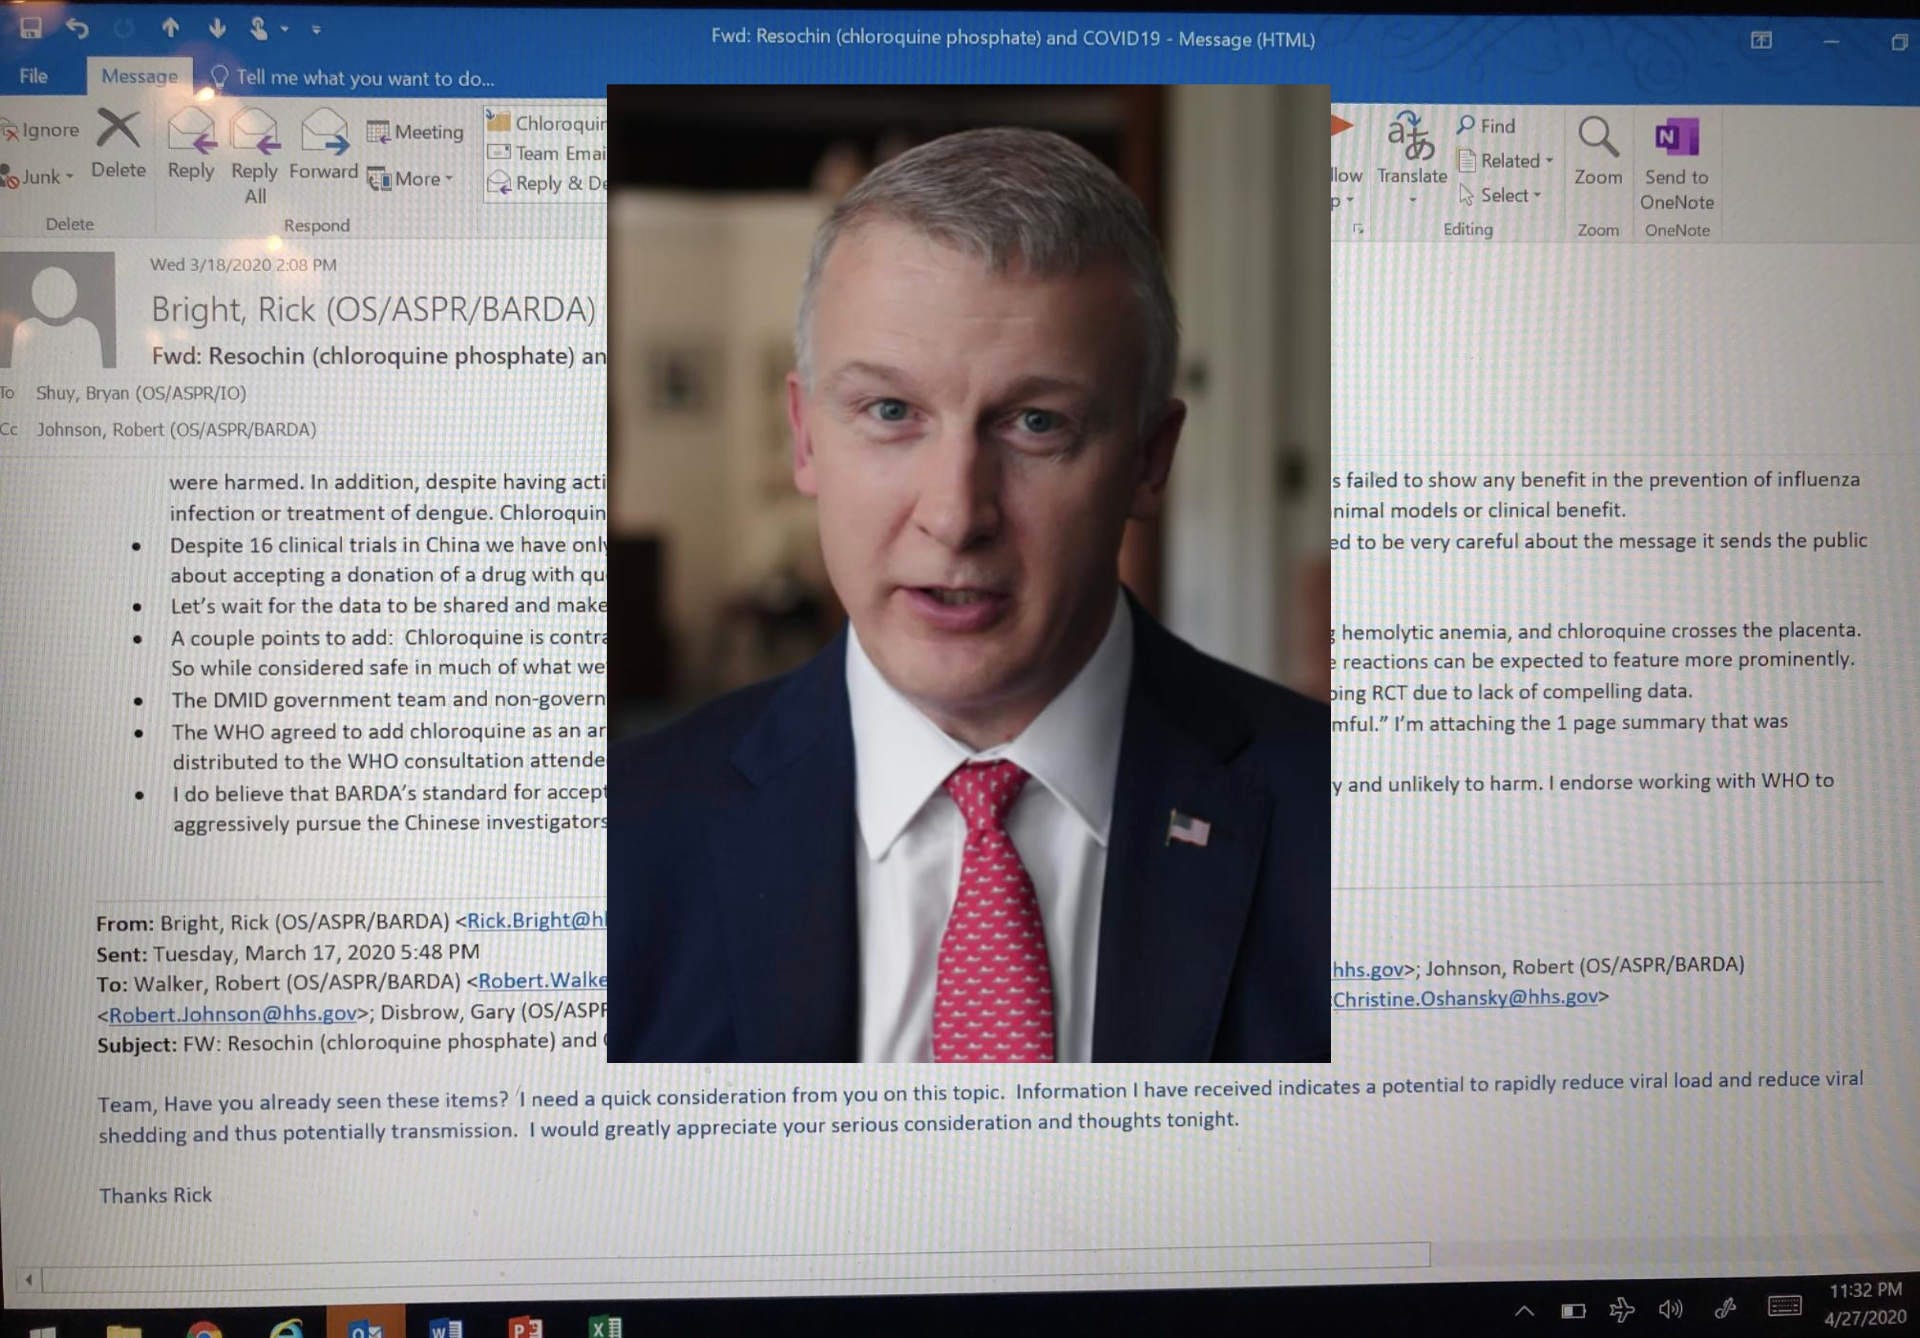Click the Reply All icon
1920x1338 pixels.
(254, 133)
